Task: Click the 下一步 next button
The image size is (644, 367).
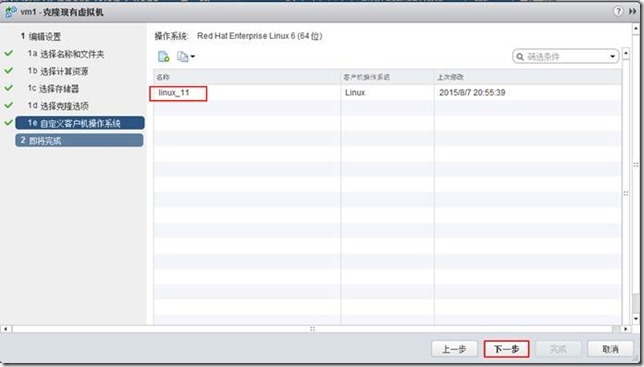Action: [x=506, y=349]
